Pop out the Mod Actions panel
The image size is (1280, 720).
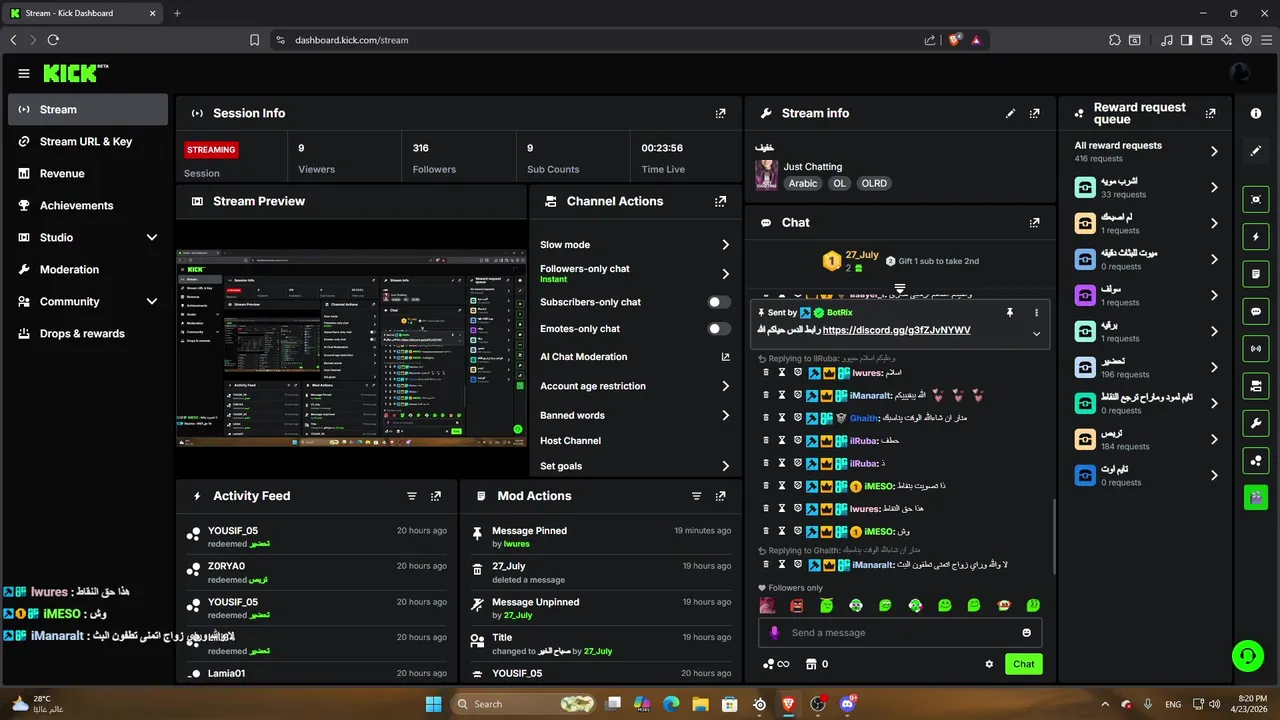point(720,496)
